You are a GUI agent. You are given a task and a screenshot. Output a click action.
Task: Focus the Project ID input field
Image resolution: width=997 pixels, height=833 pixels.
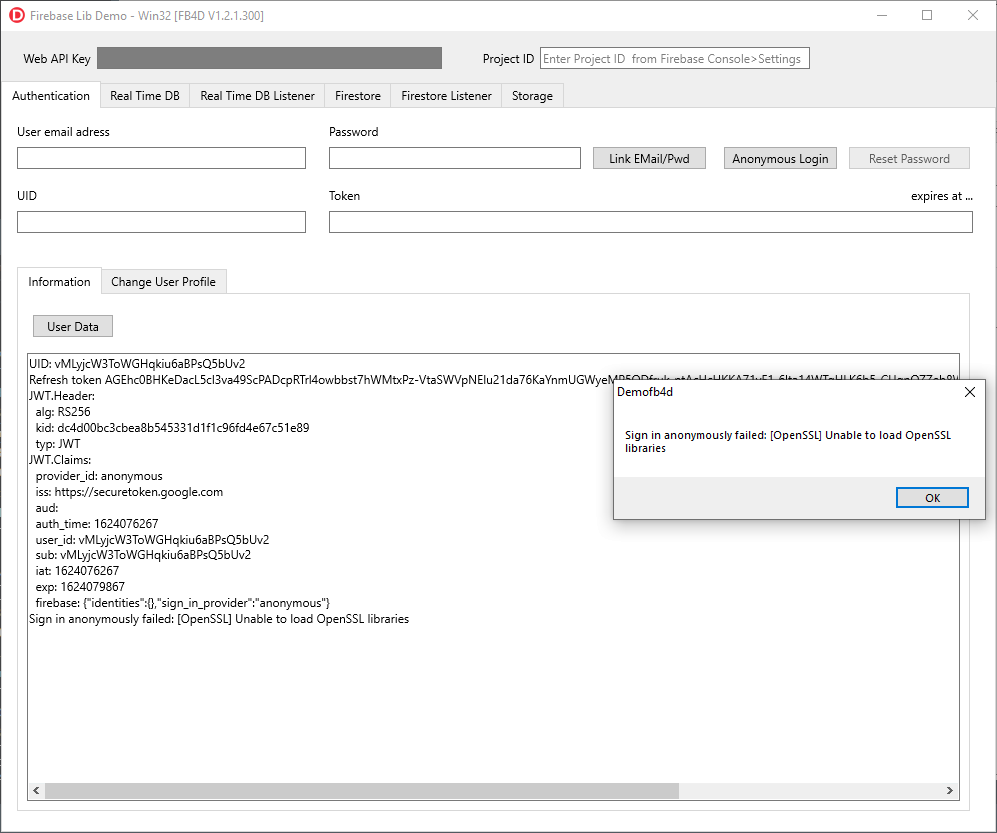[x=675, y=59]
